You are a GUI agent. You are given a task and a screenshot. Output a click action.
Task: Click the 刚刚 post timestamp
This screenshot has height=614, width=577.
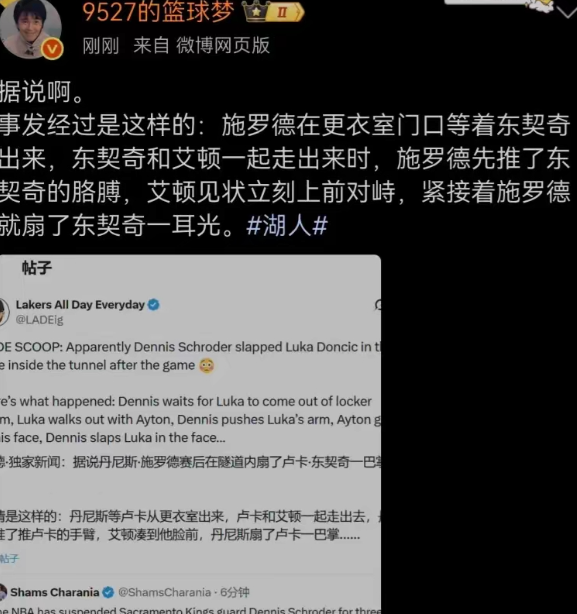(101, 46)
